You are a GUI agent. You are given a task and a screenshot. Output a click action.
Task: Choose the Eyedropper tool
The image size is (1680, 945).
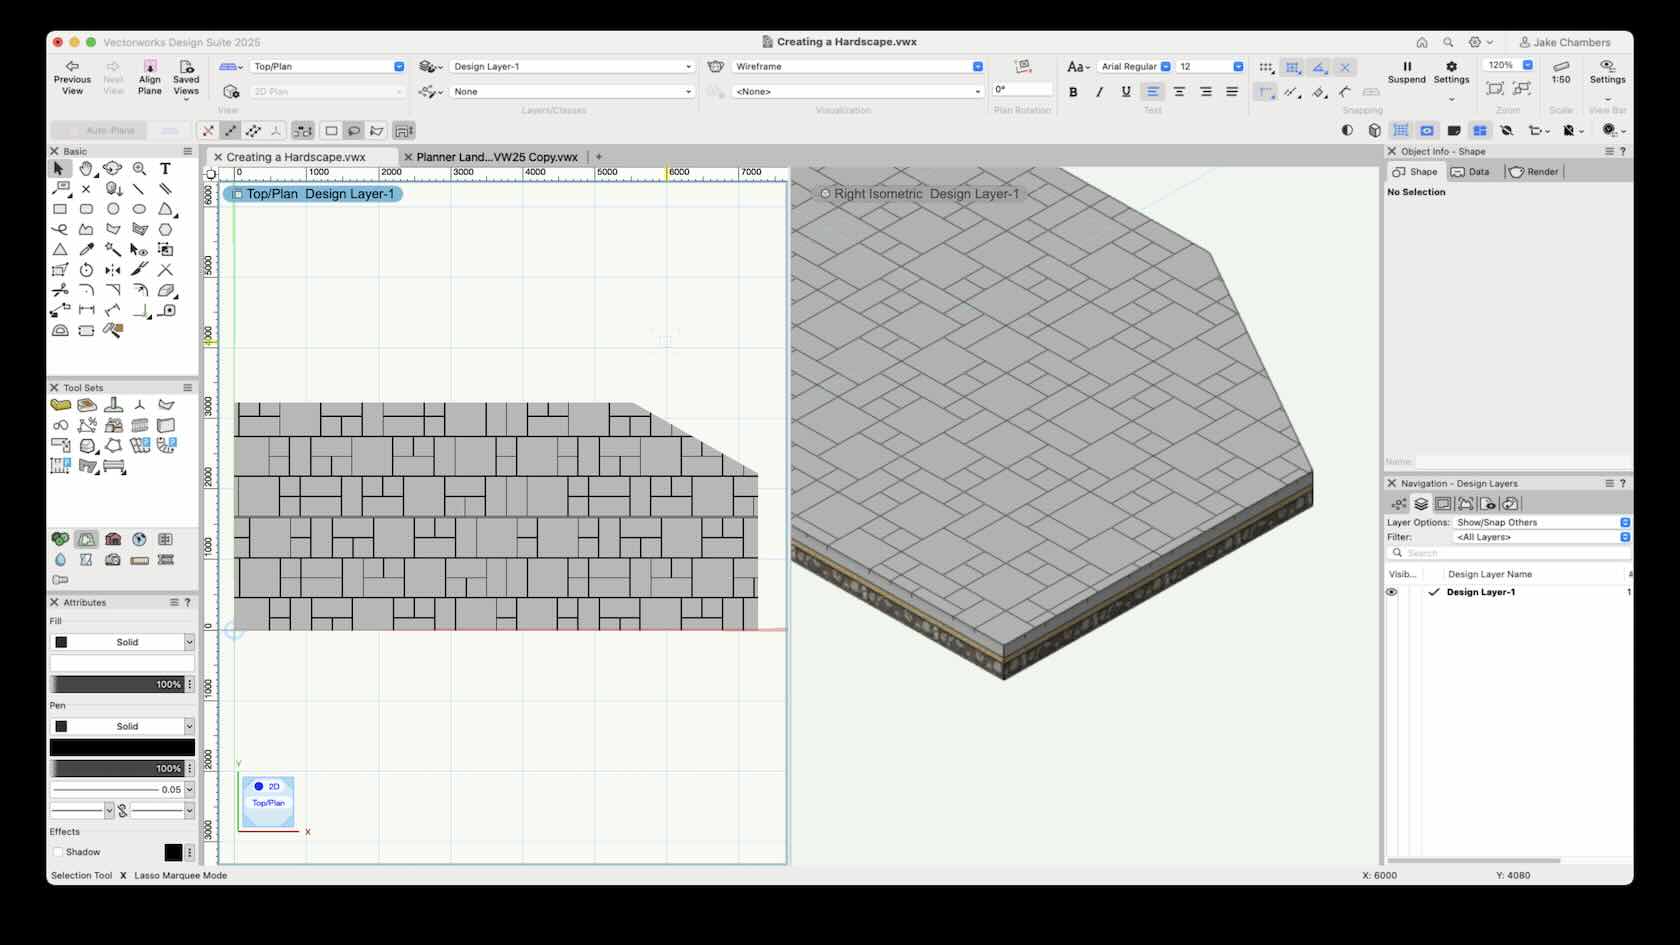(x=87, y=250)
